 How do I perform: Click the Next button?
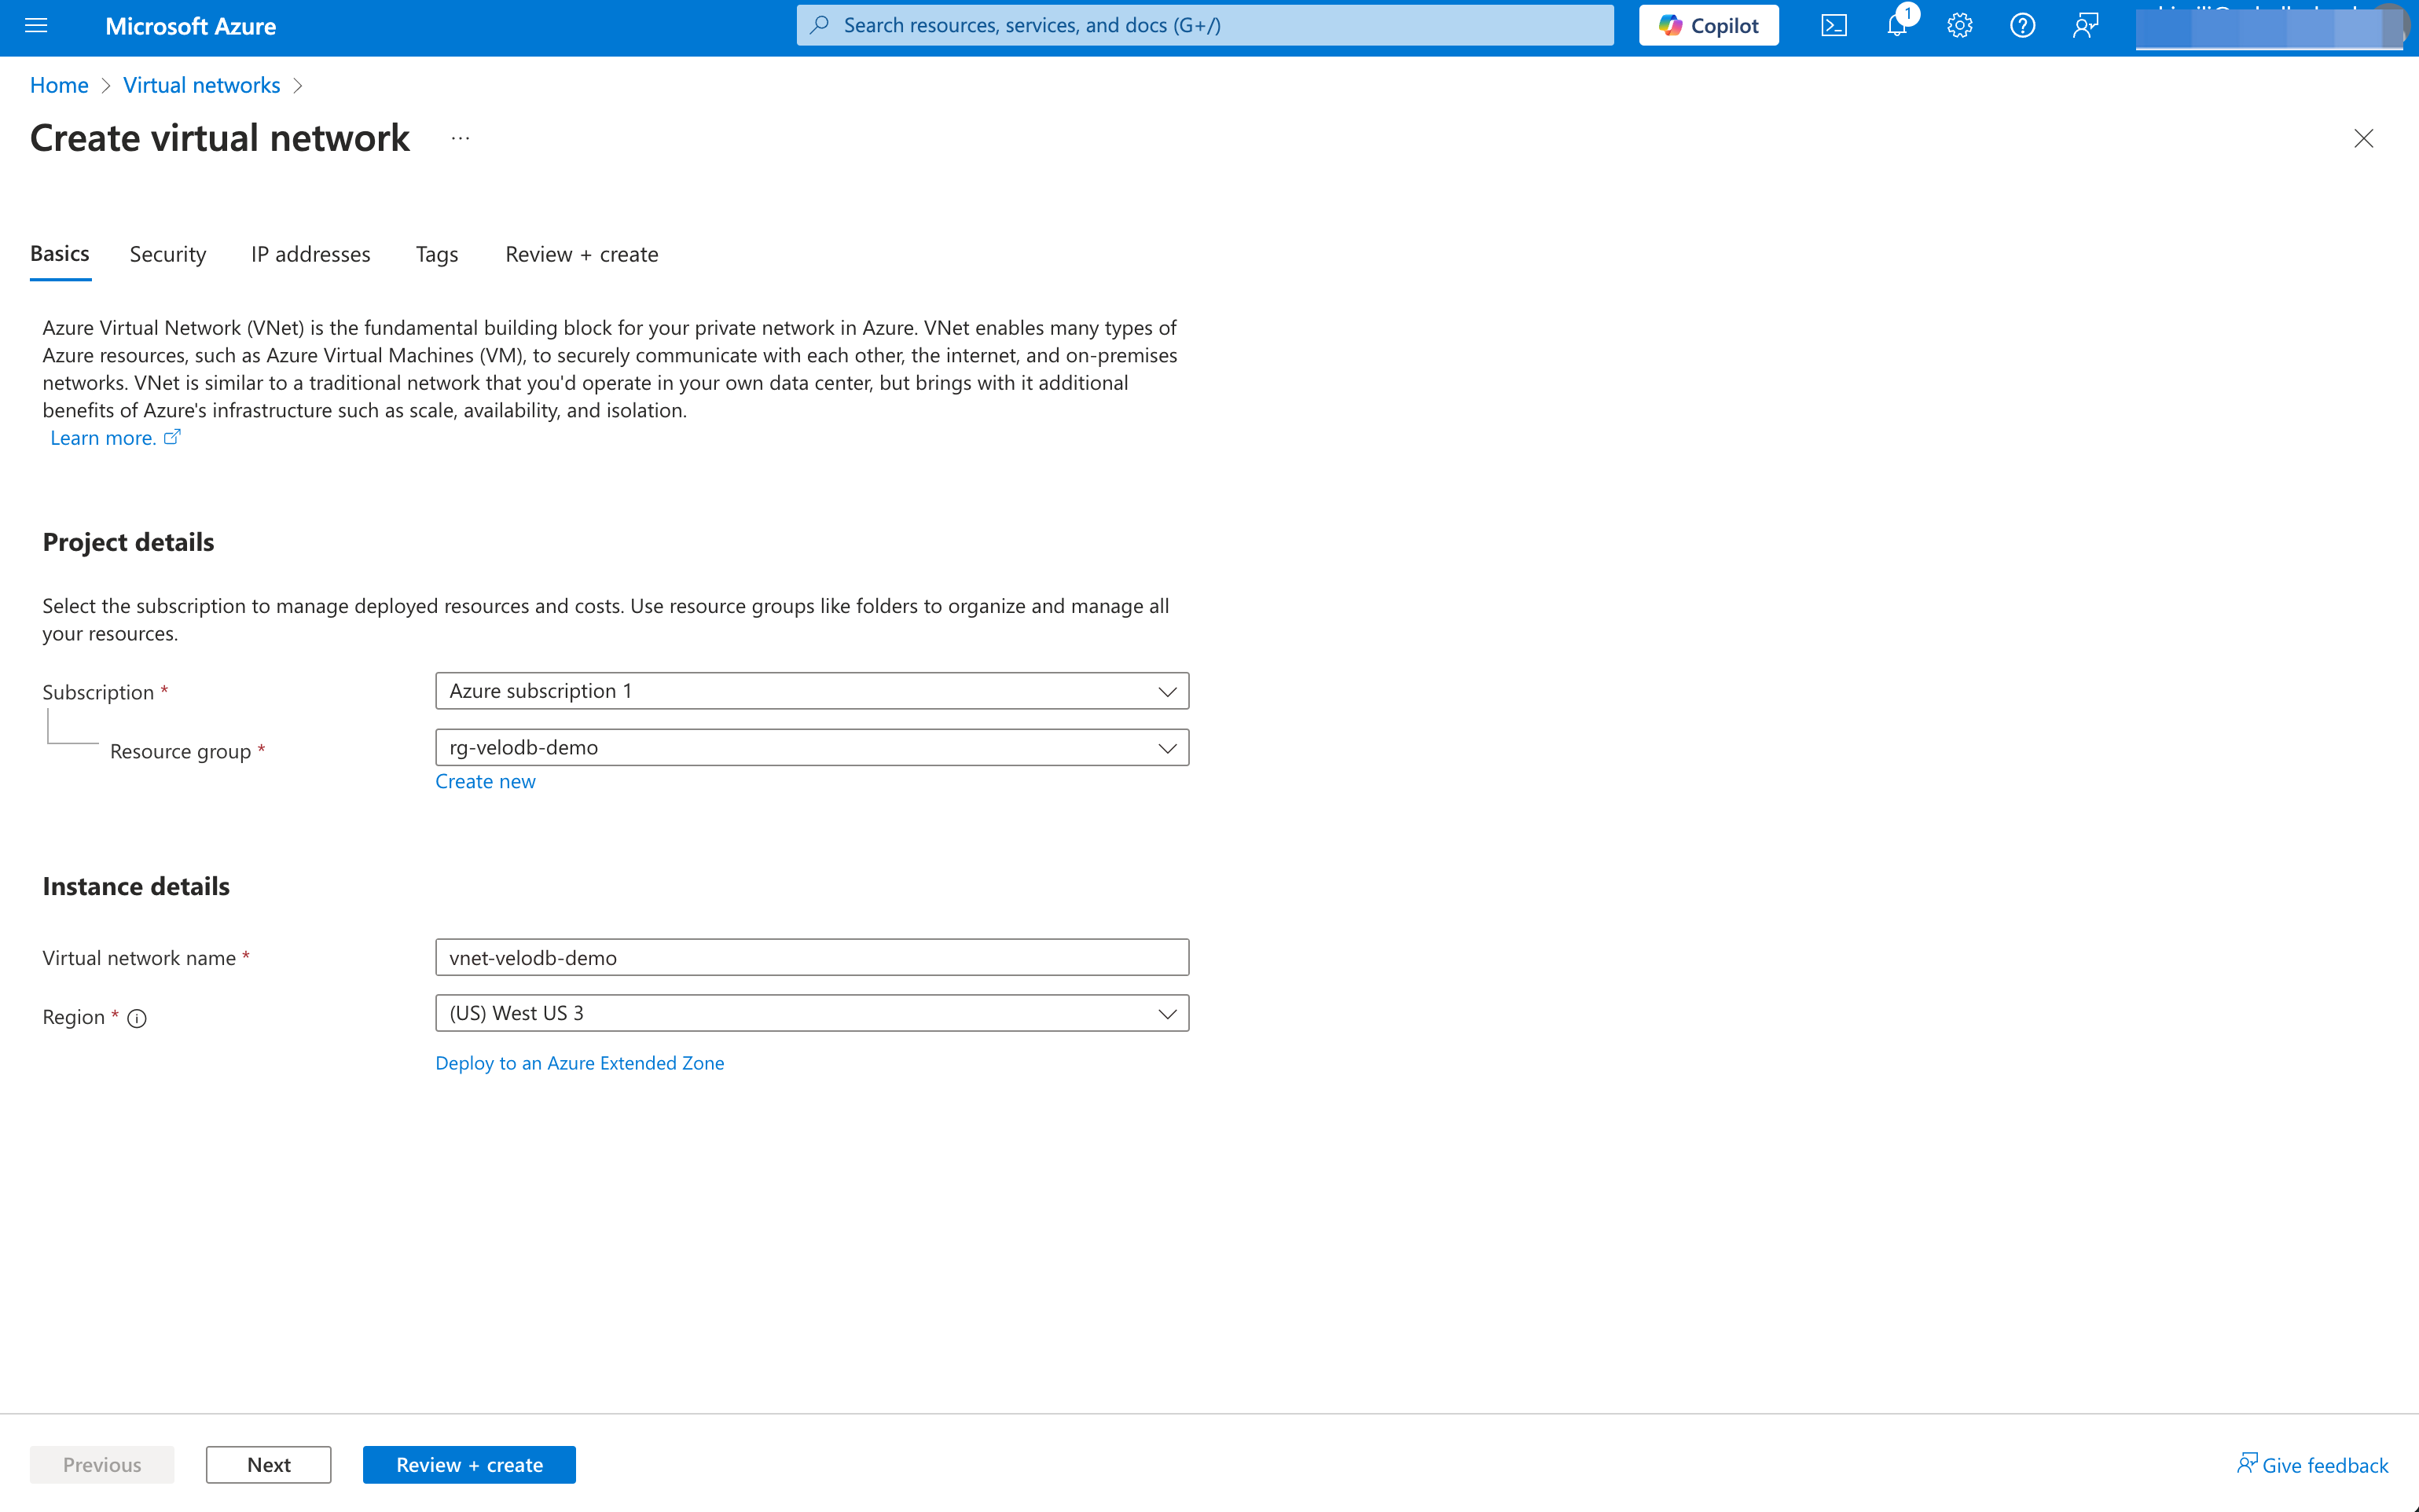268,1464
